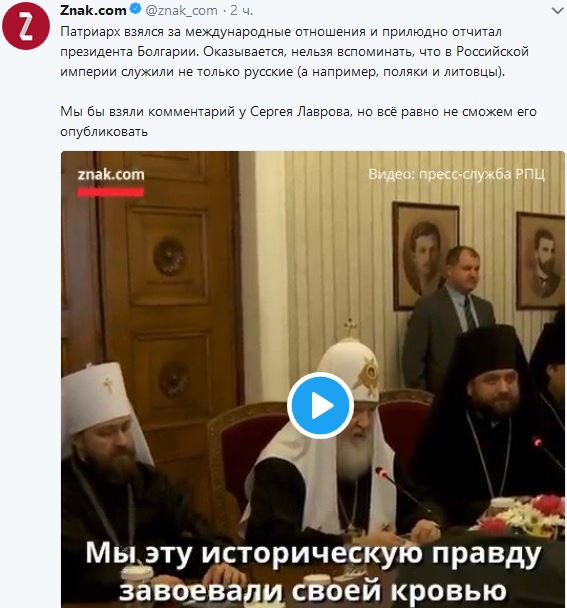Screen dimensions: 567x608
Task: Open tweet permalink via 2 ч. timestamp
Action: point(242,10)
